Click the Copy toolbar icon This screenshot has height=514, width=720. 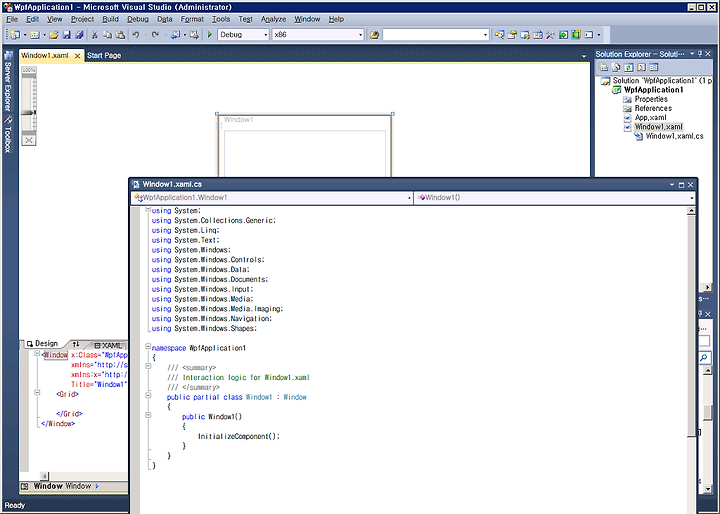[107, 35]
